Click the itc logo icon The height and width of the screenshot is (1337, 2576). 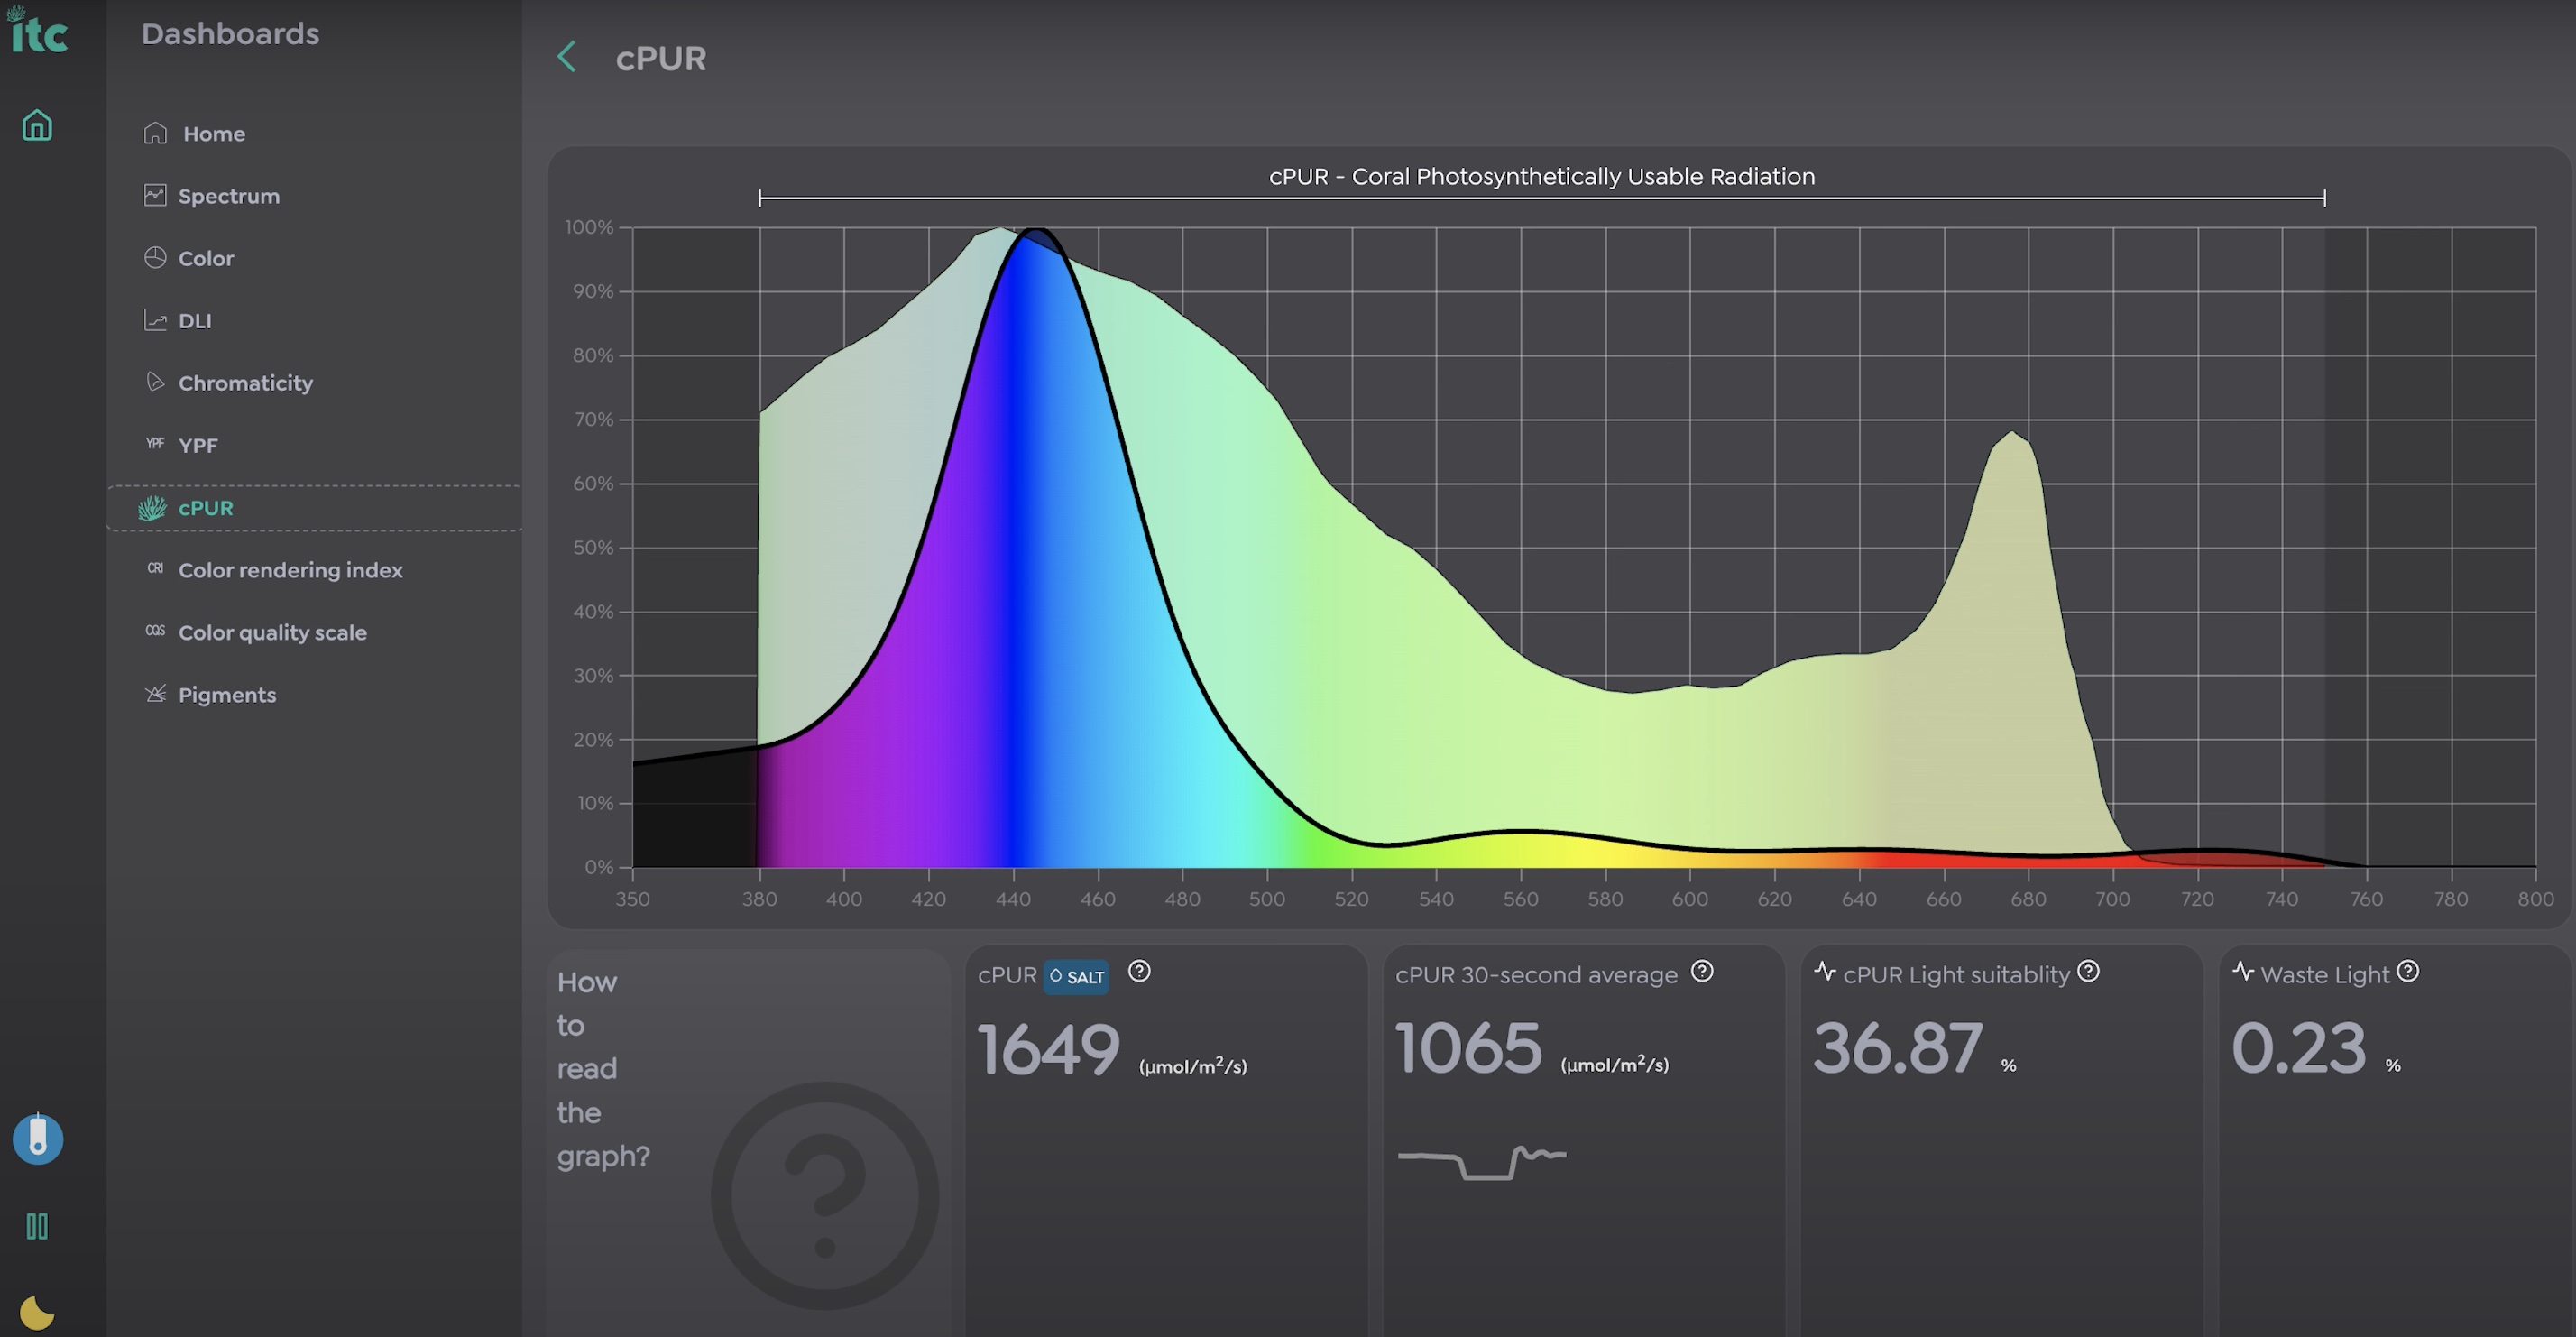click(x=37, y=30)
